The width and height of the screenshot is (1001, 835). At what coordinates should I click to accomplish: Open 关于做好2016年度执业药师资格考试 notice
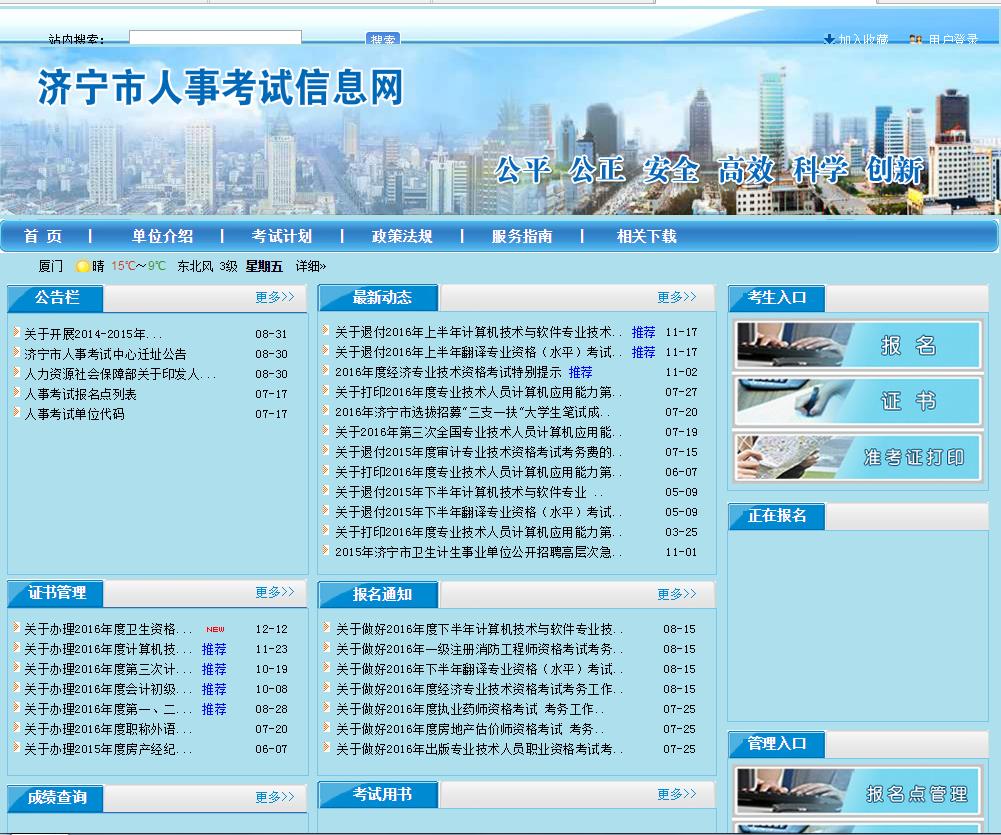pos(470,709)
